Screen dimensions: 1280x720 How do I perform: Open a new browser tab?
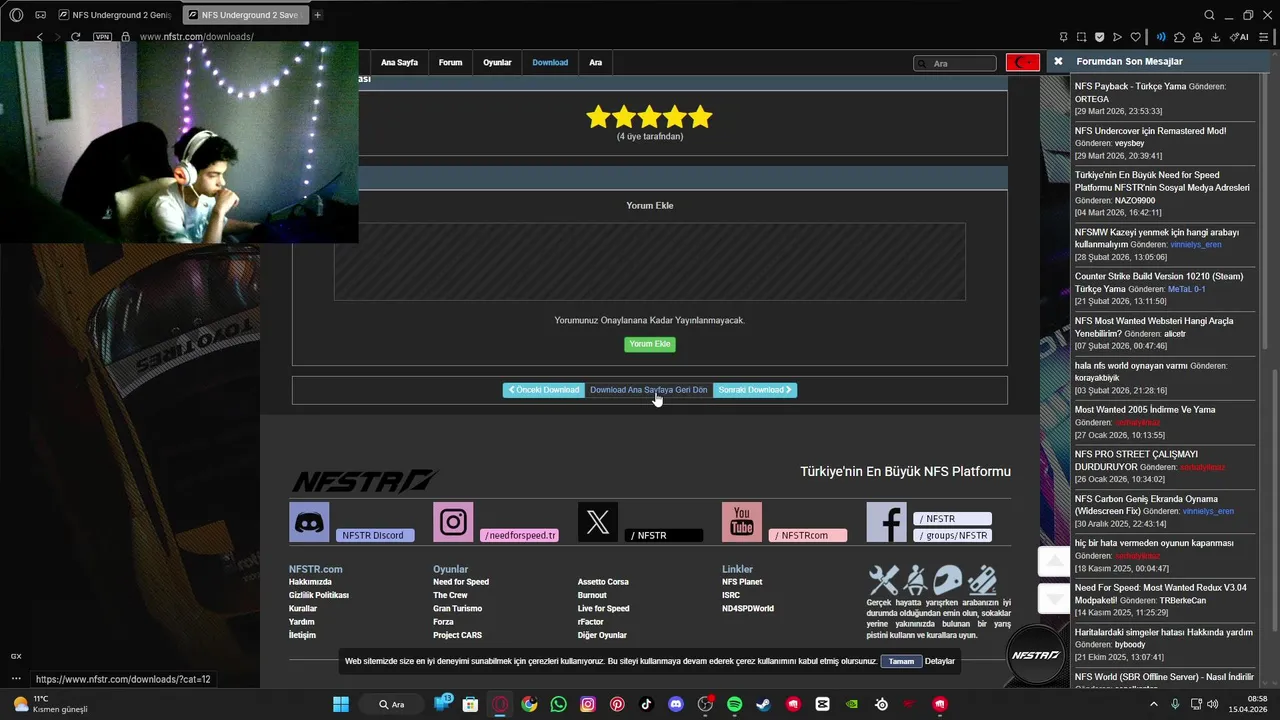click(x=317, y=15)
